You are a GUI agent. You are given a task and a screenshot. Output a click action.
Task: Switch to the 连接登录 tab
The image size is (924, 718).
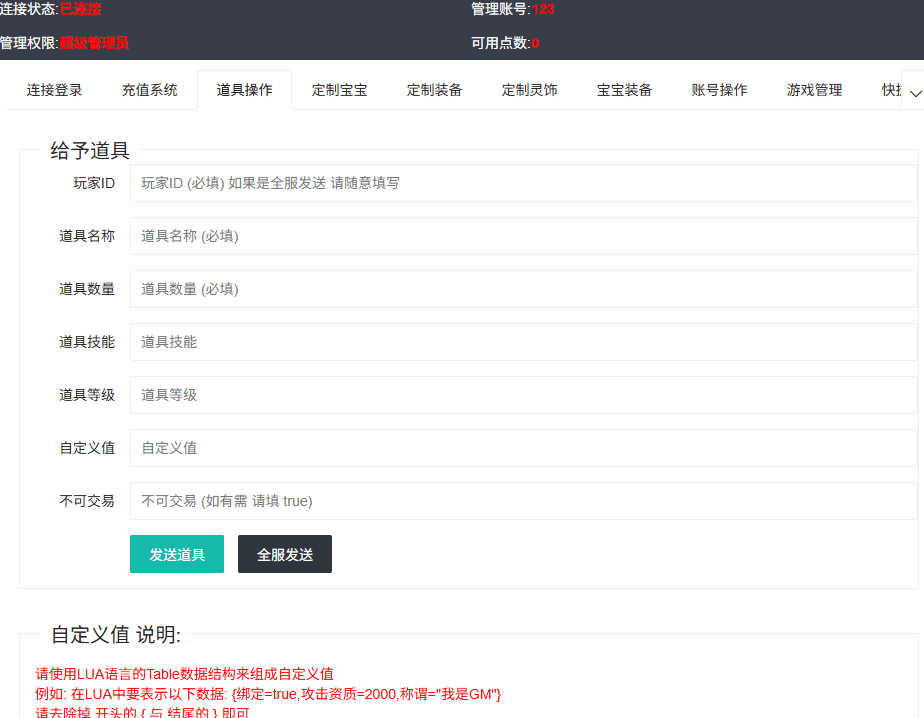pyautogui.click(x=55, y=90)
